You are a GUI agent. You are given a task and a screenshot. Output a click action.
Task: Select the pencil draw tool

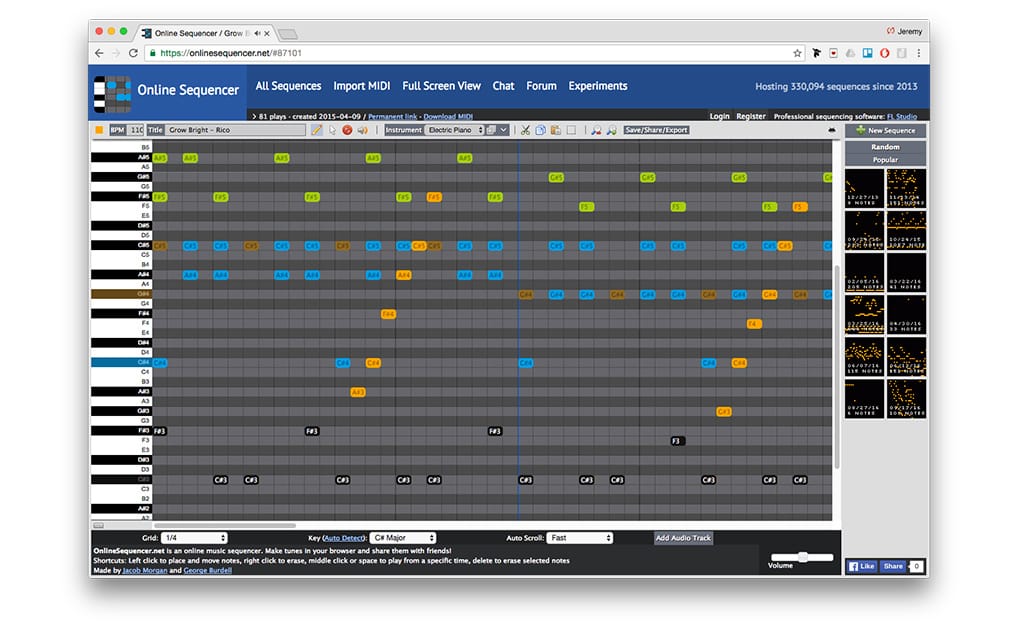(317, 130)
